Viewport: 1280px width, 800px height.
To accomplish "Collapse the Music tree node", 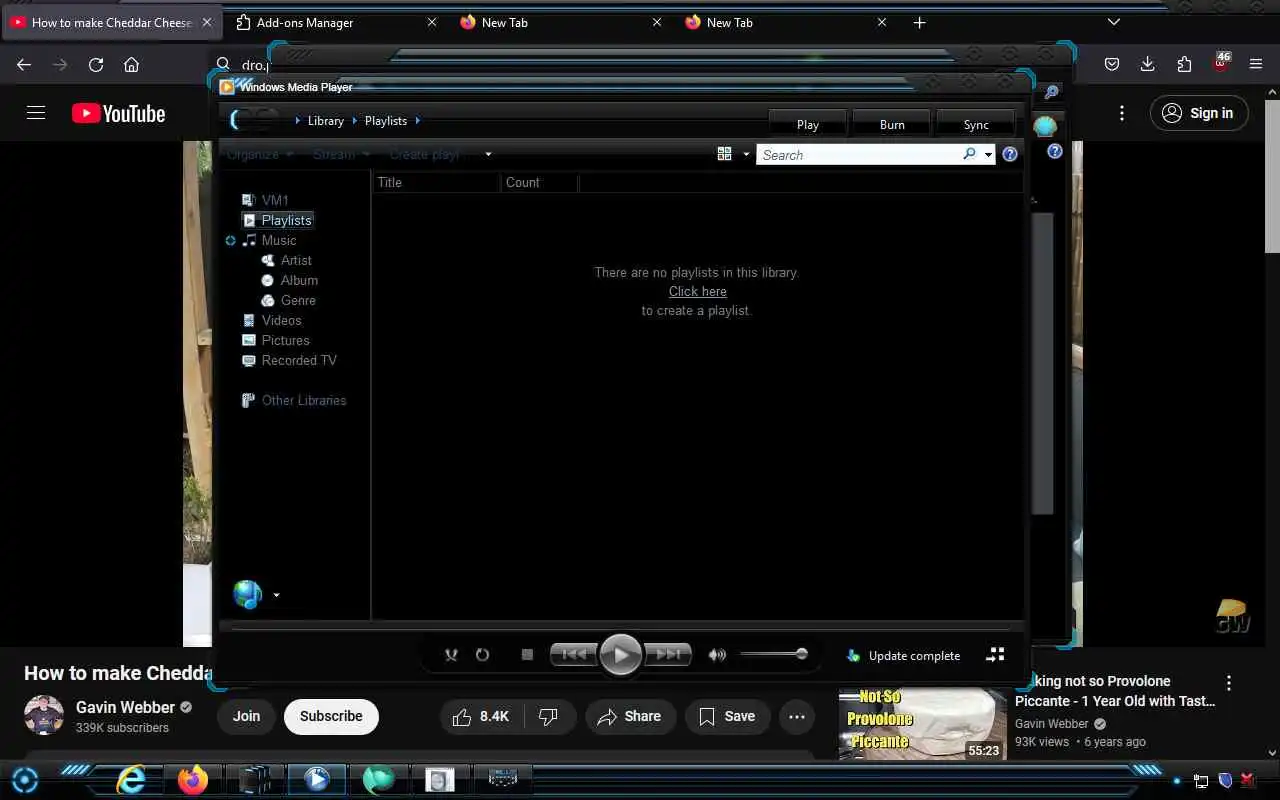I will tap(230, 240).
